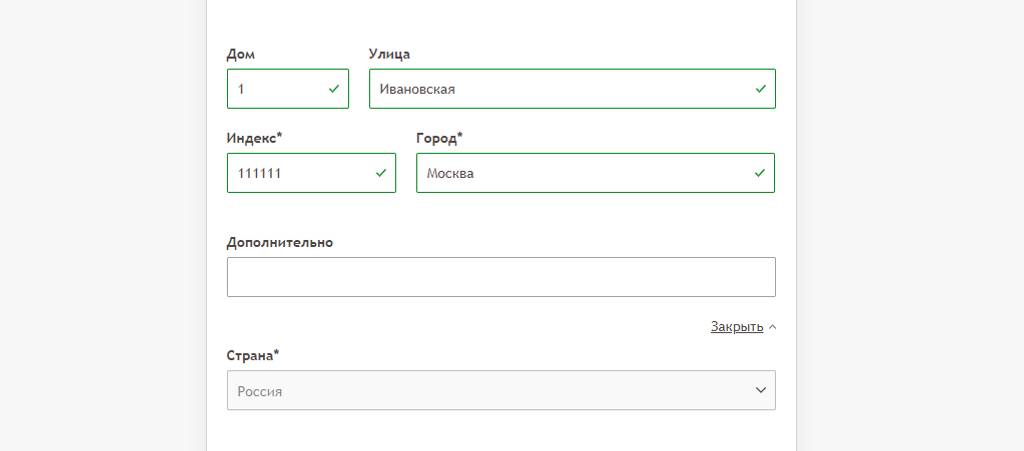Focus the Индекс field with 111111
Viewport: 1024px width, 451px height.
point(312,173)
